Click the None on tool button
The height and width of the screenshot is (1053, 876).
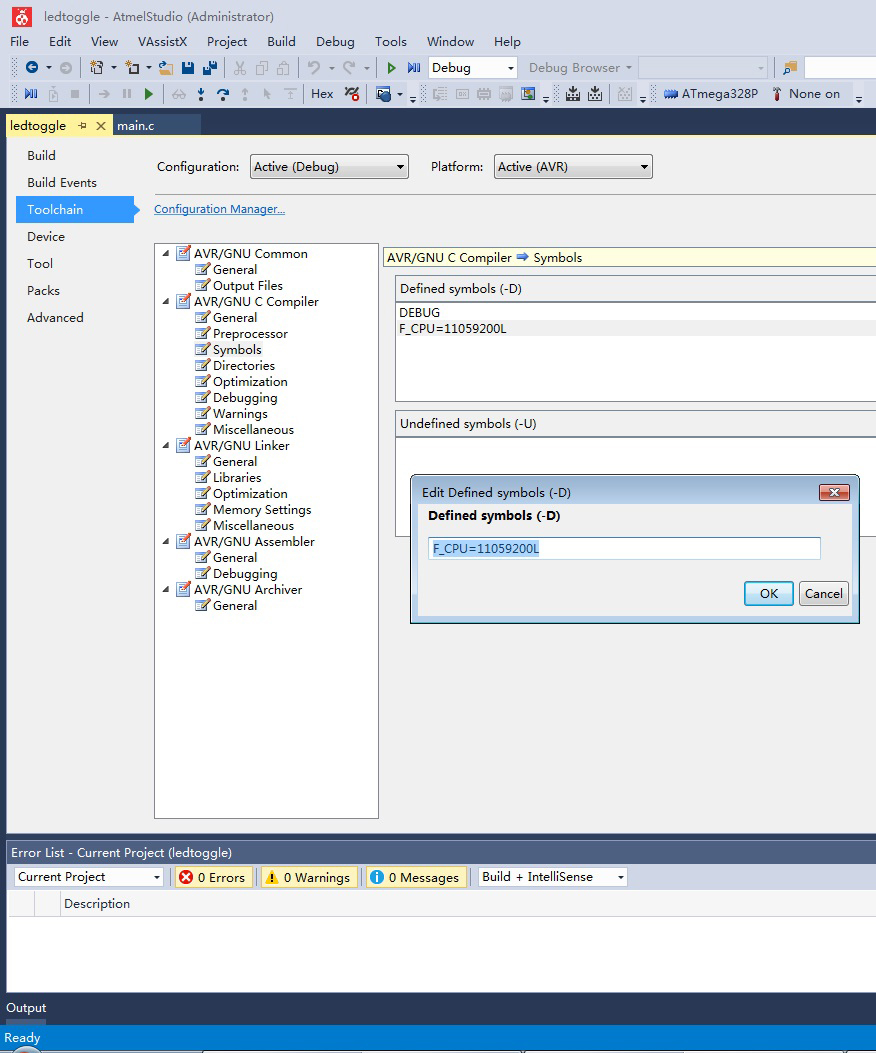tap(806, 94)
